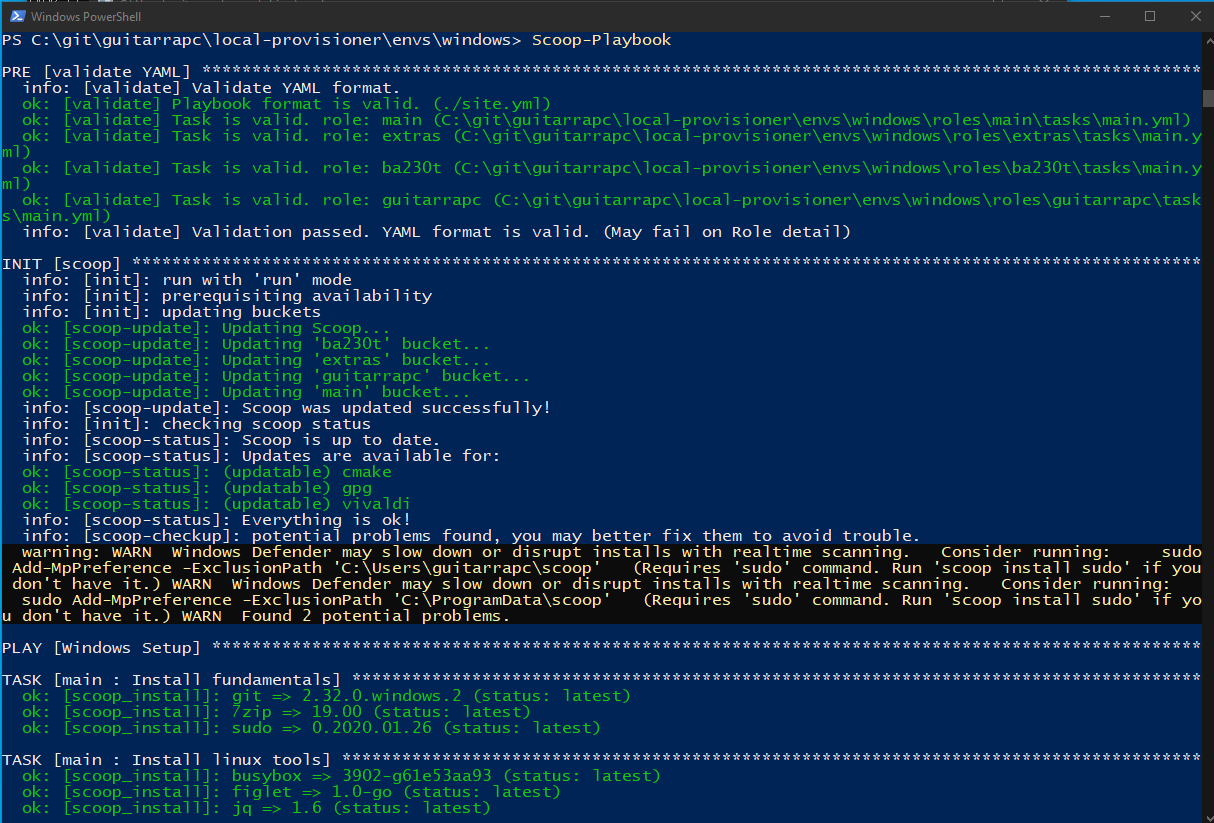This screenshot has width=1214, height=823.
Task: Click 'Scoop was updated successfully!' line
Action: 286,408
